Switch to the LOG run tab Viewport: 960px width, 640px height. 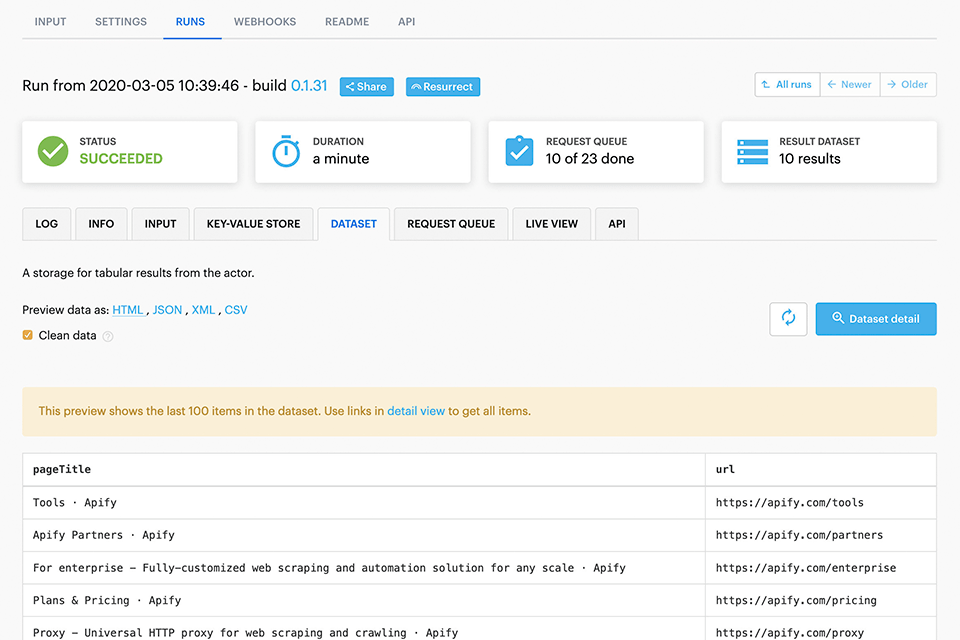pos(47,224)
